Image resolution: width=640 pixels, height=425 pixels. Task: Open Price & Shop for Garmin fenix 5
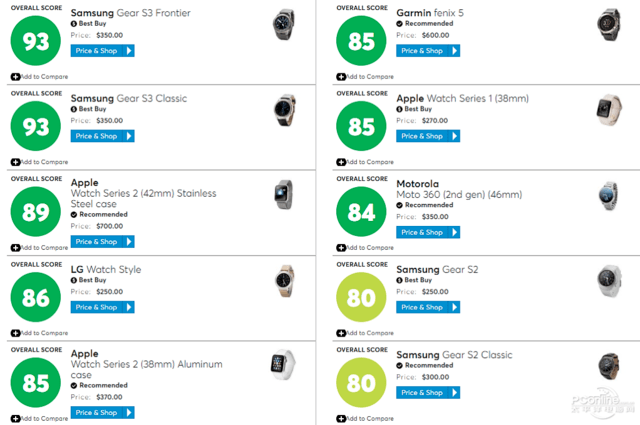pos(428,50)
